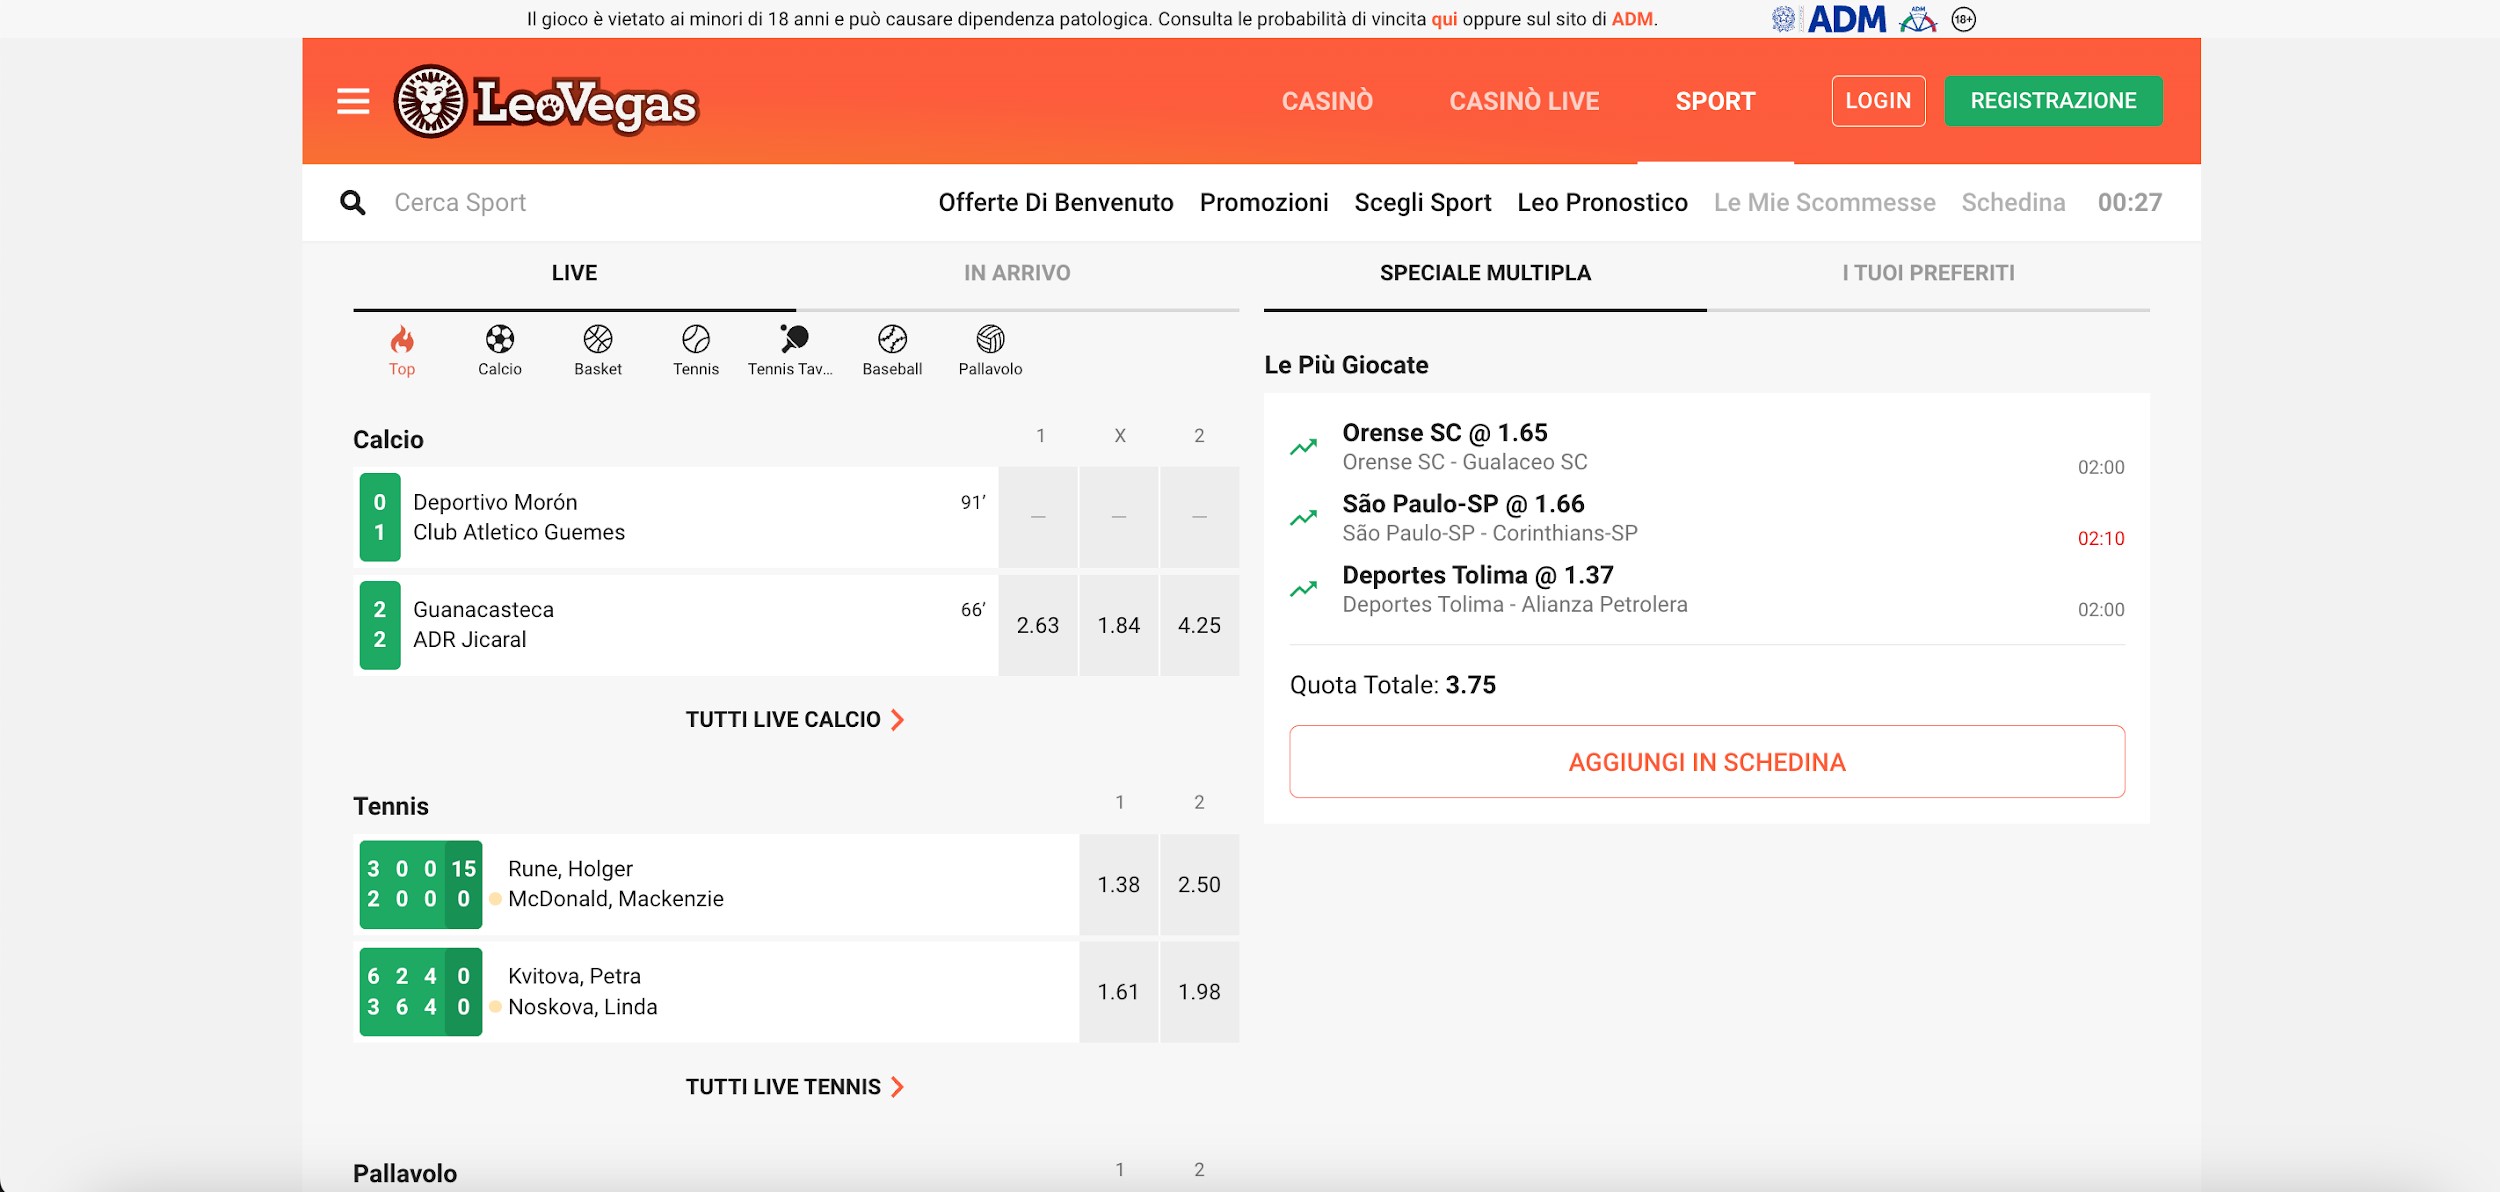Image resolution: width=2500 pixels, height=1192 pixels.
Task: Click the search magnifier icon
Action: coord(353,203)
